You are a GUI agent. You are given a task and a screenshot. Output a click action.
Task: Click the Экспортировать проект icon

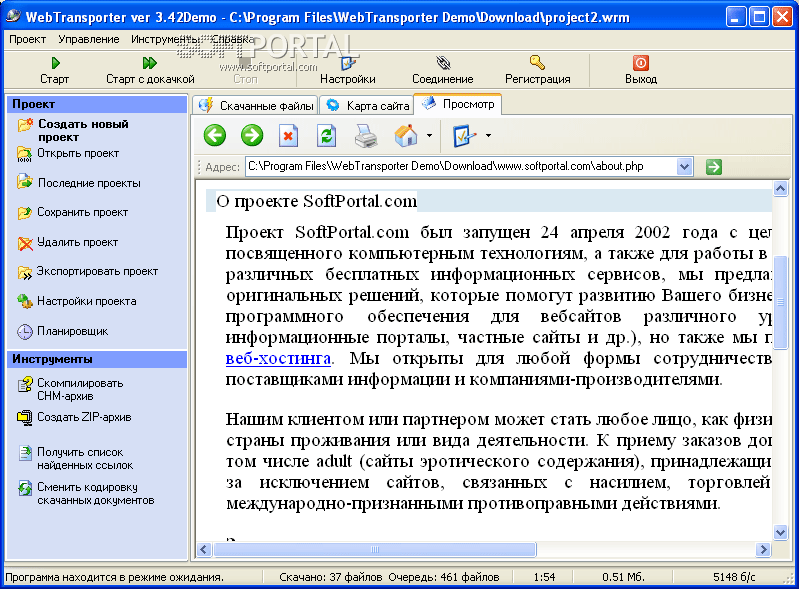pos(24,273)
